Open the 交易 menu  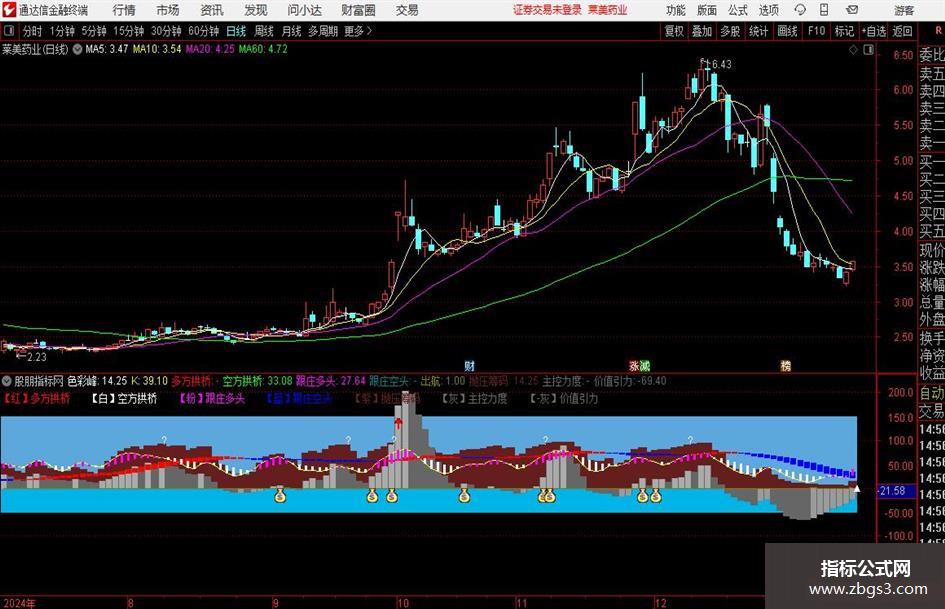(x=407, y=10)
